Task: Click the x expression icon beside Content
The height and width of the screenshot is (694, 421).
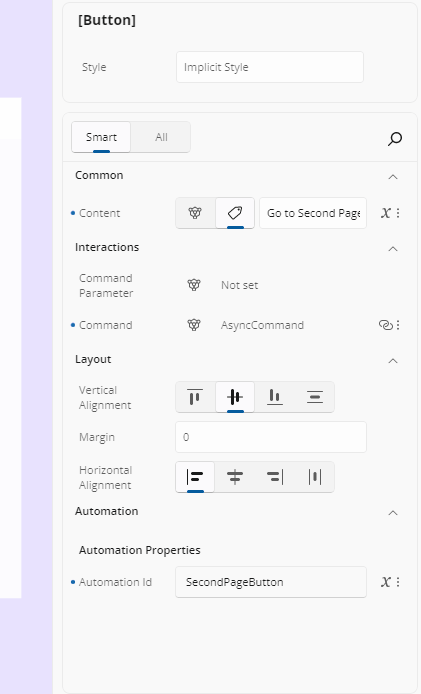Action: point(386,213)
